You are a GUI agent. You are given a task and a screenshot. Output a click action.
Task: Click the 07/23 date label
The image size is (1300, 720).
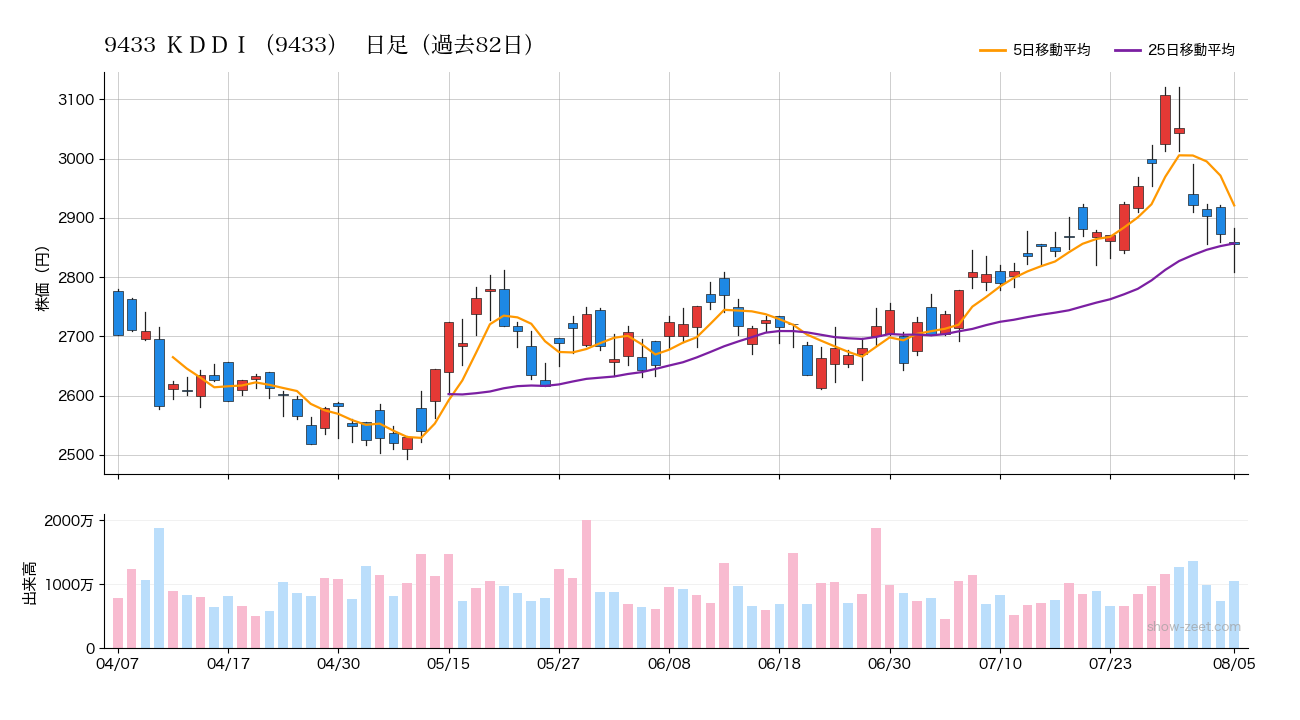(x=1110, y=663)
